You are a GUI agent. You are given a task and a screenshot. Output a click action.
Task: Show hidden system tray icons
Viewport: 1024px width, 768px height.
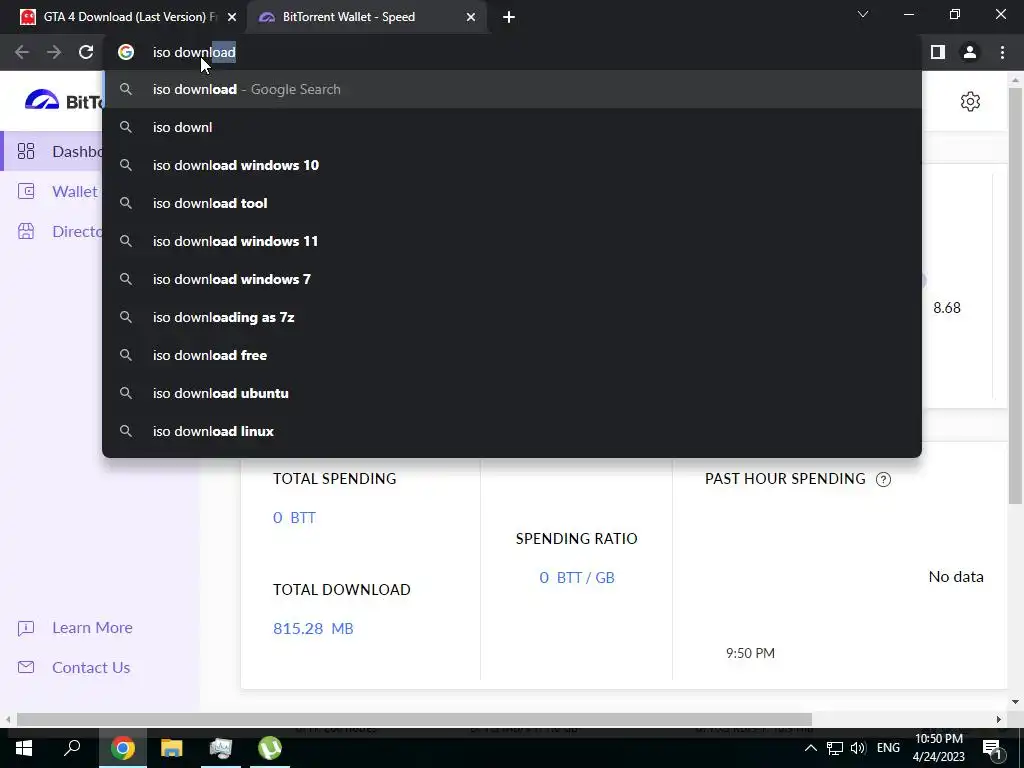[810, 748]
